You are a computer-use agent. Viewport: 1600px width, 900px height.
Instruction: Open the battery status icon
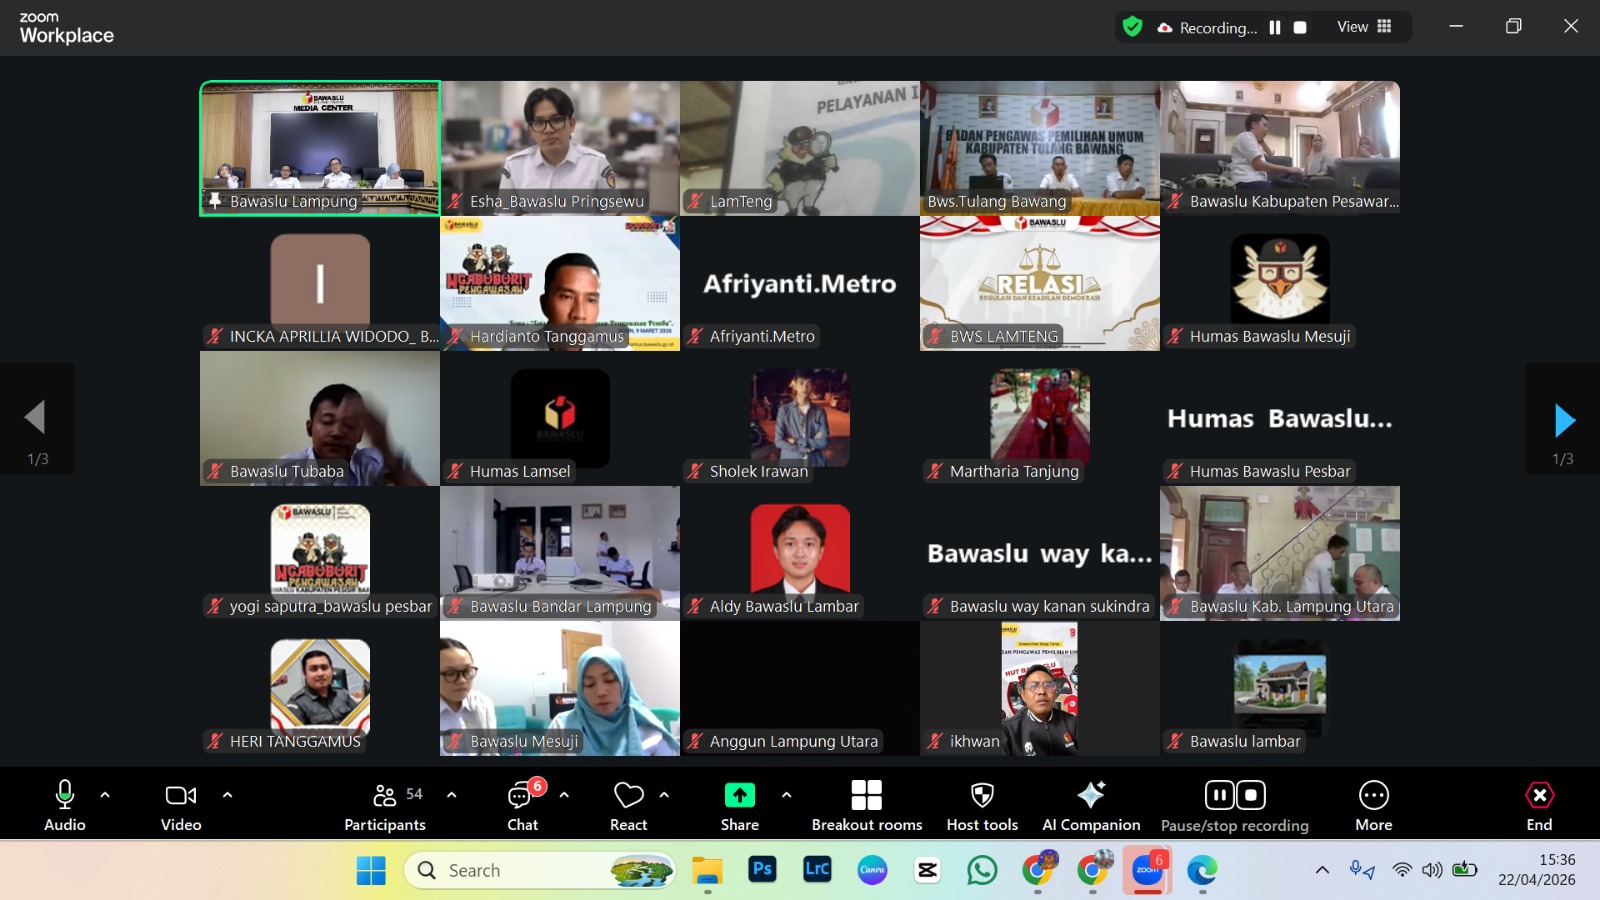tap(1464, 870)
